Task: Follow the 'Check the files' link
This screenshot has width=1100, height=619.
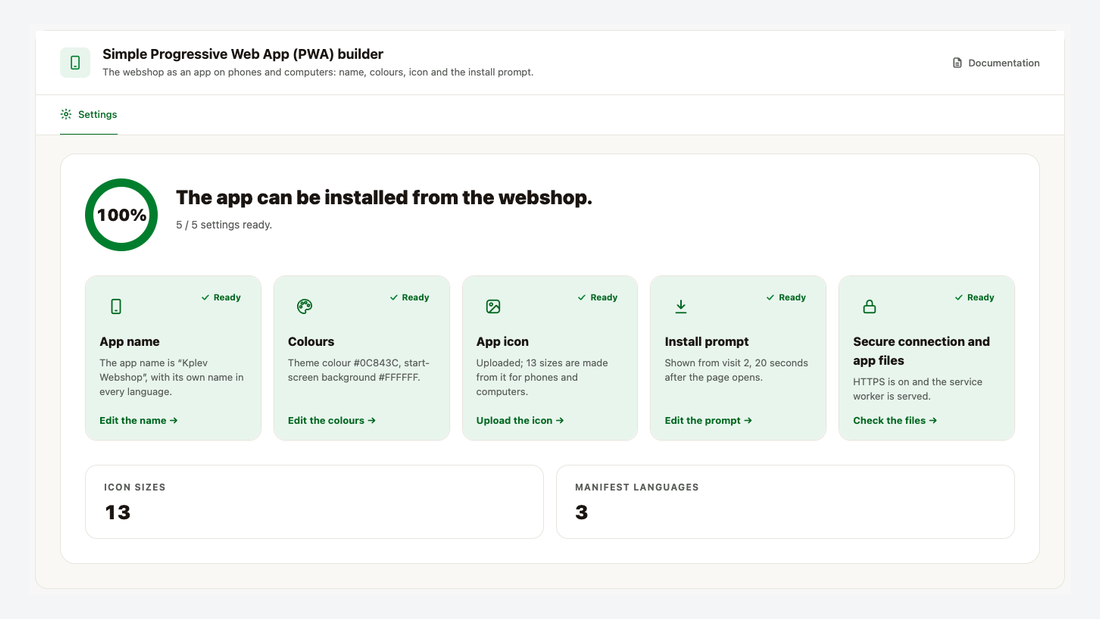Action: coord(895,420)
